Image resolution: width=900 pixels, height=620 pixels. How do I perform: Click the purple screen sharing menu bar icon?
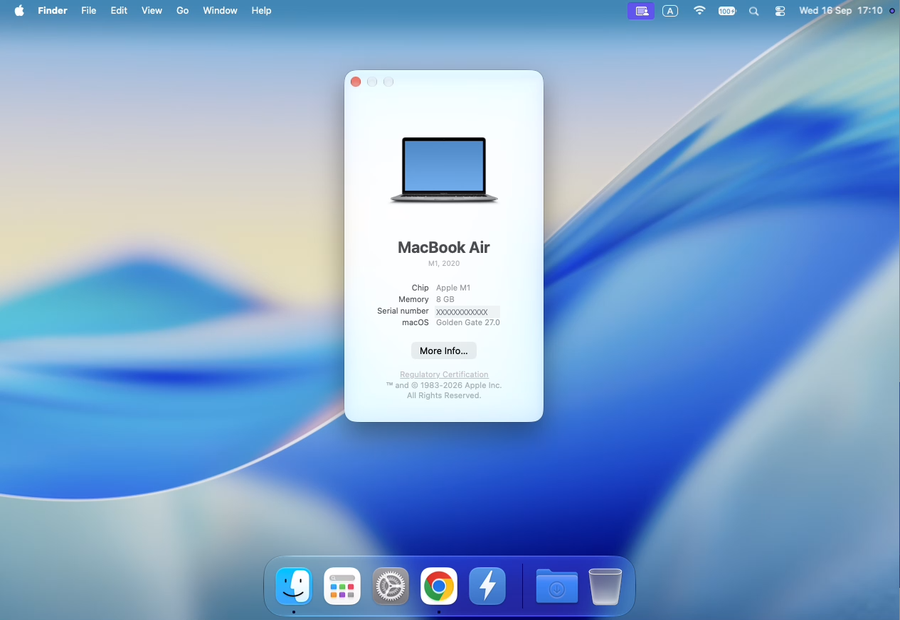coord(641,11)
